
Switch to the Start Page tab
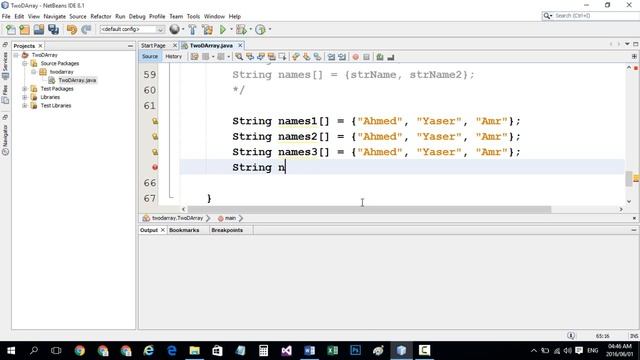pyautogui.click(x=153, y=45)
